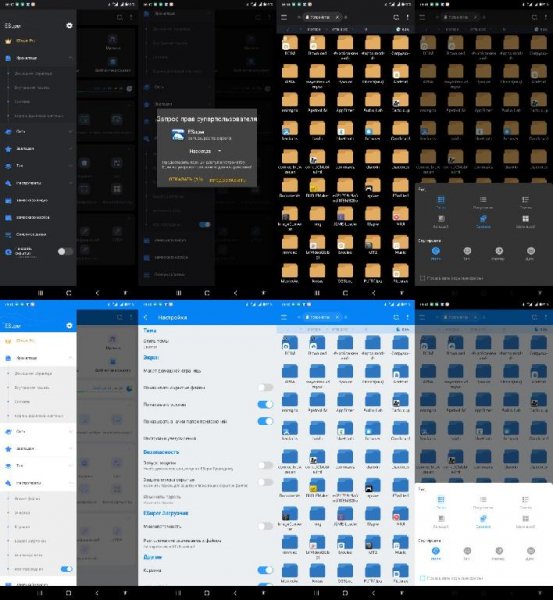Disable the show thumbnails switch in Настройки
The image size is (553, 600).
(265, 404)
